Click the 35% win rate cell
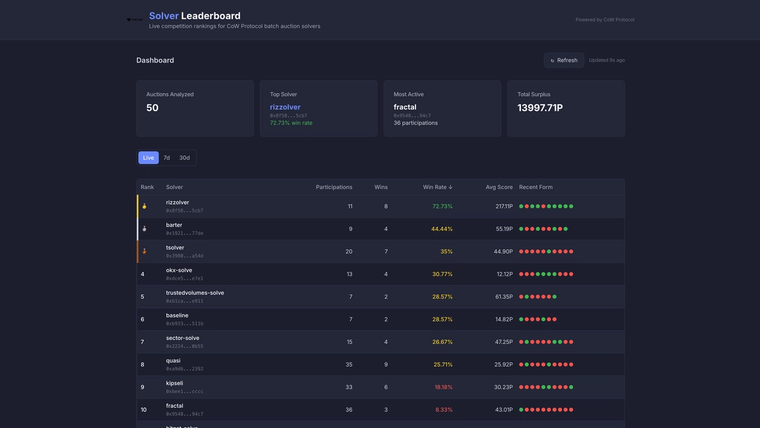760x428 pixels. (446, 252)
